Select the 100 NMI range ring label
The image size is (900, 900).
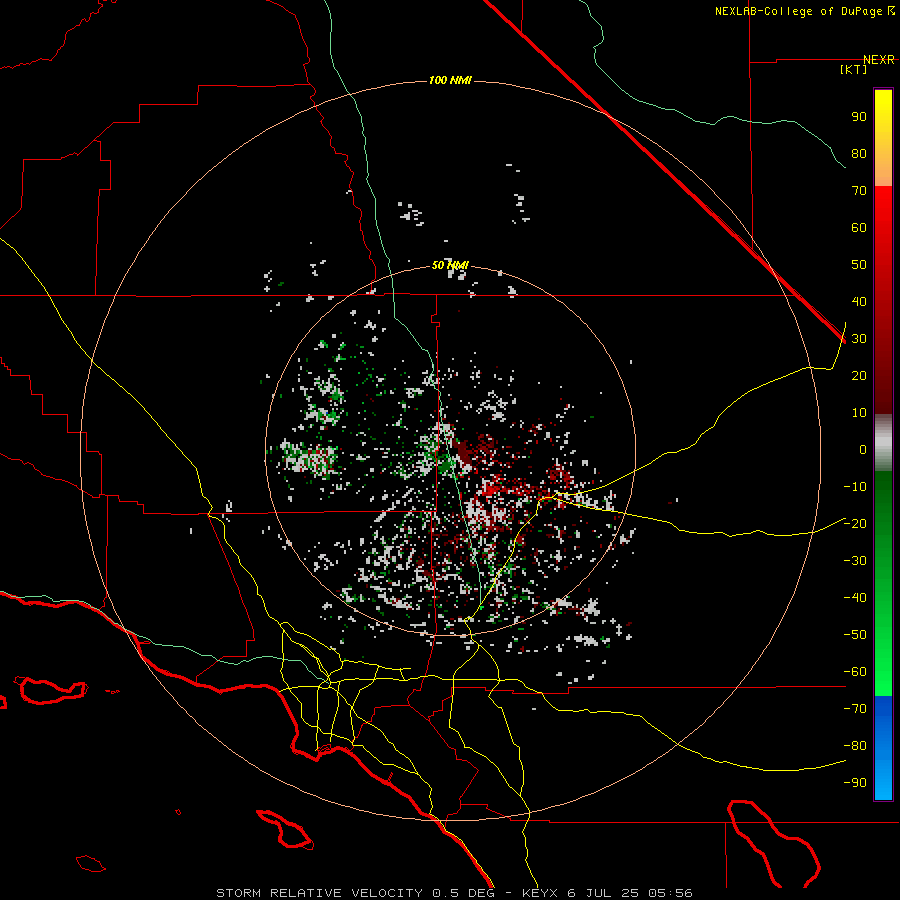[450, 80]
